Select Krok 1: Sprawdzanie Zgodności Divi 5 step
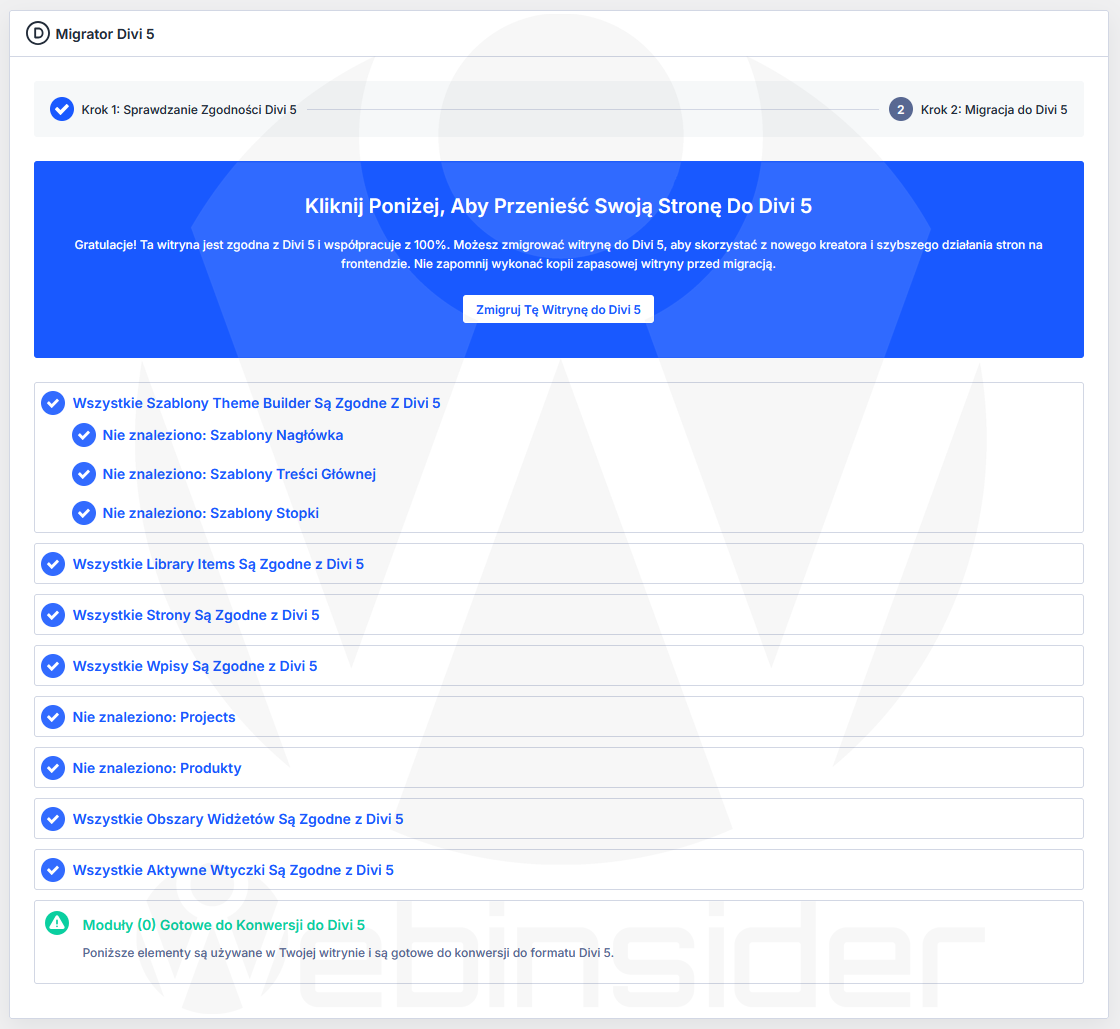 coord(189,109)
